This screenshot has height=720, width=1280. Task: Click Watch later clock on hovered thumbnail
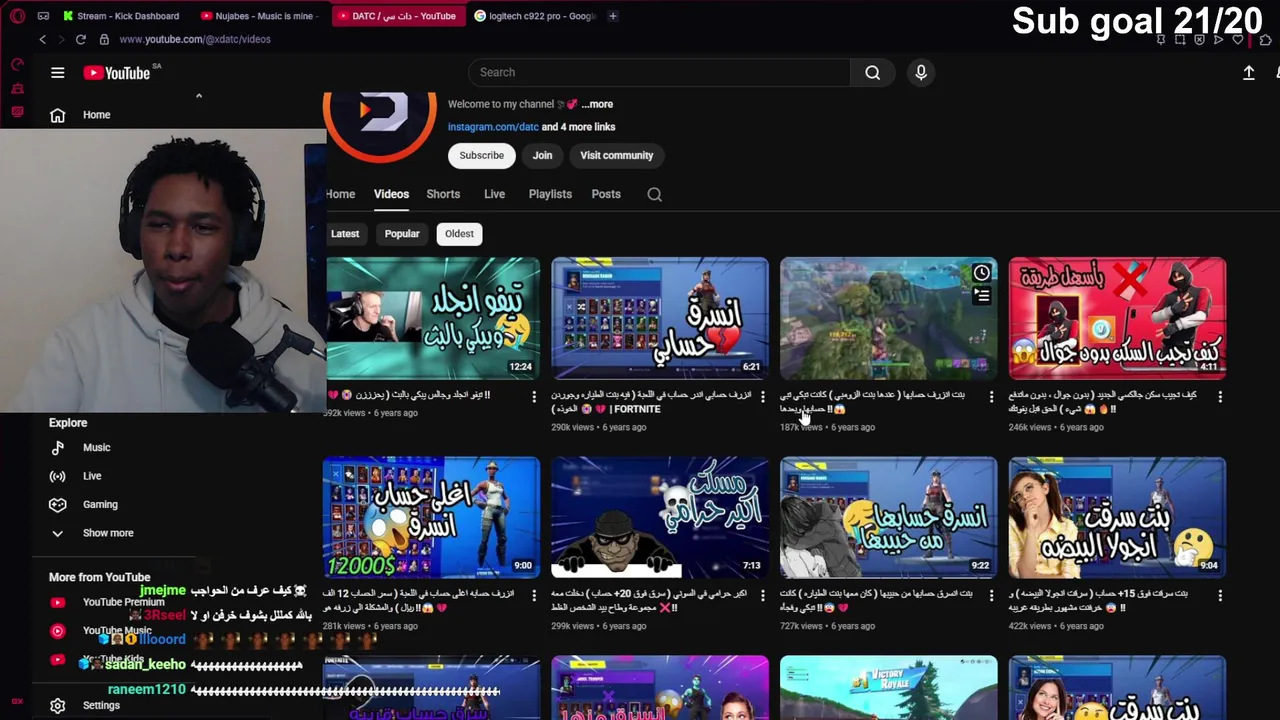tap(982, 273)
